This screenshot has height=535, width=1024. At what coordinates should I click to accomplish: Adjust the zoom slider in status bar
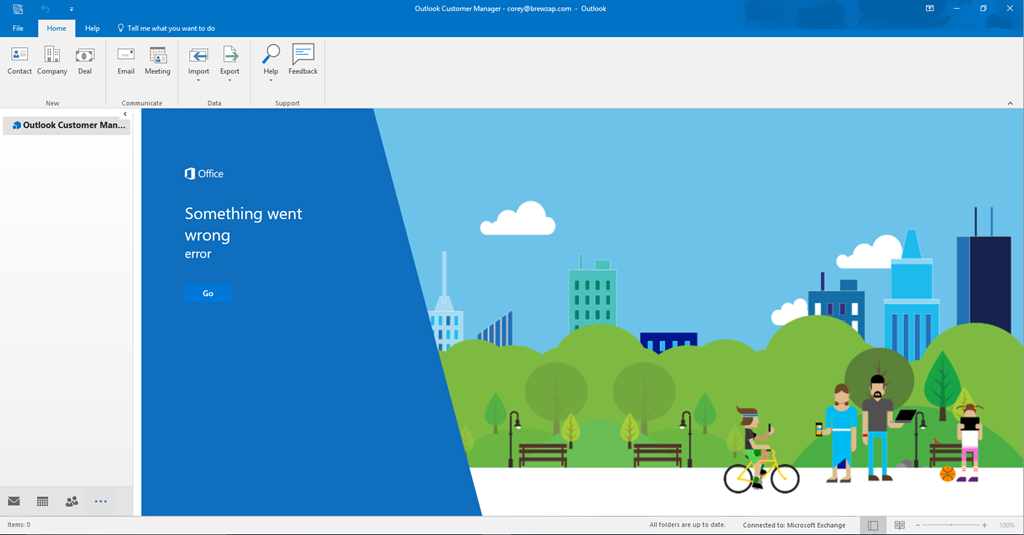pos(951,525)
